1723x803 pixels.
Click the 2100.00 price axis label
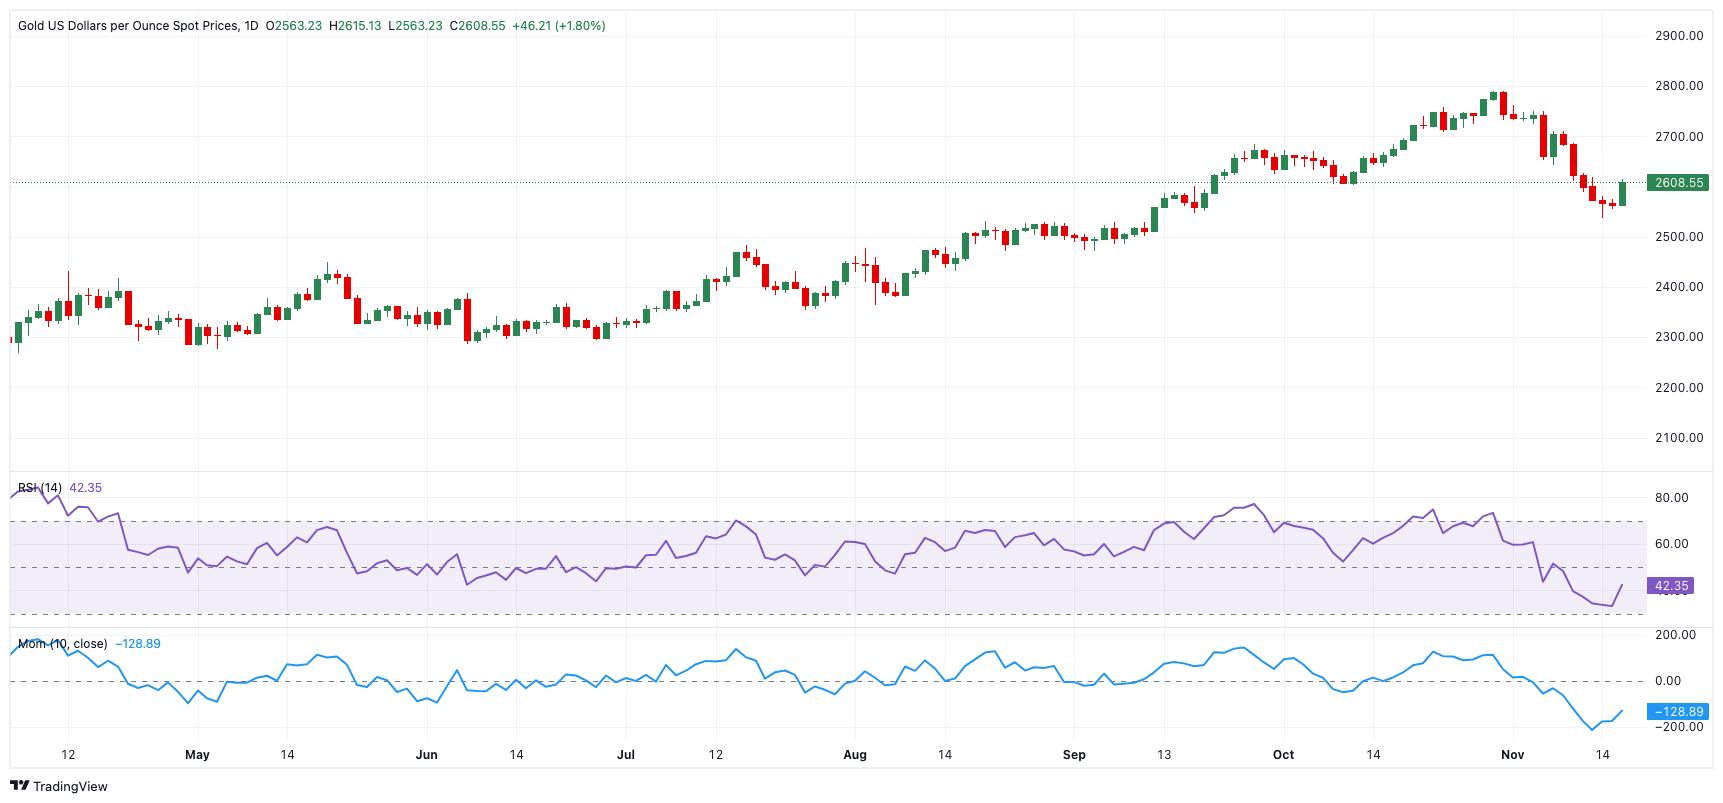pos(1679,438)
